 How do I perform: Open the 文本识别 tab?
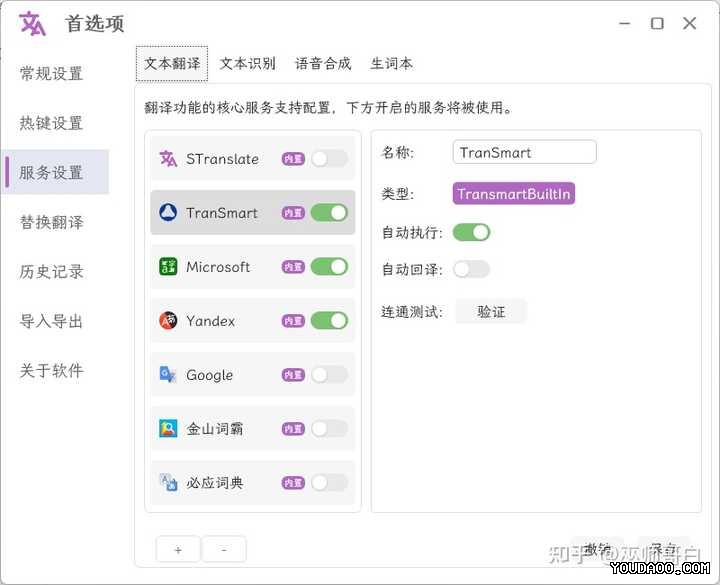point(248,63)
